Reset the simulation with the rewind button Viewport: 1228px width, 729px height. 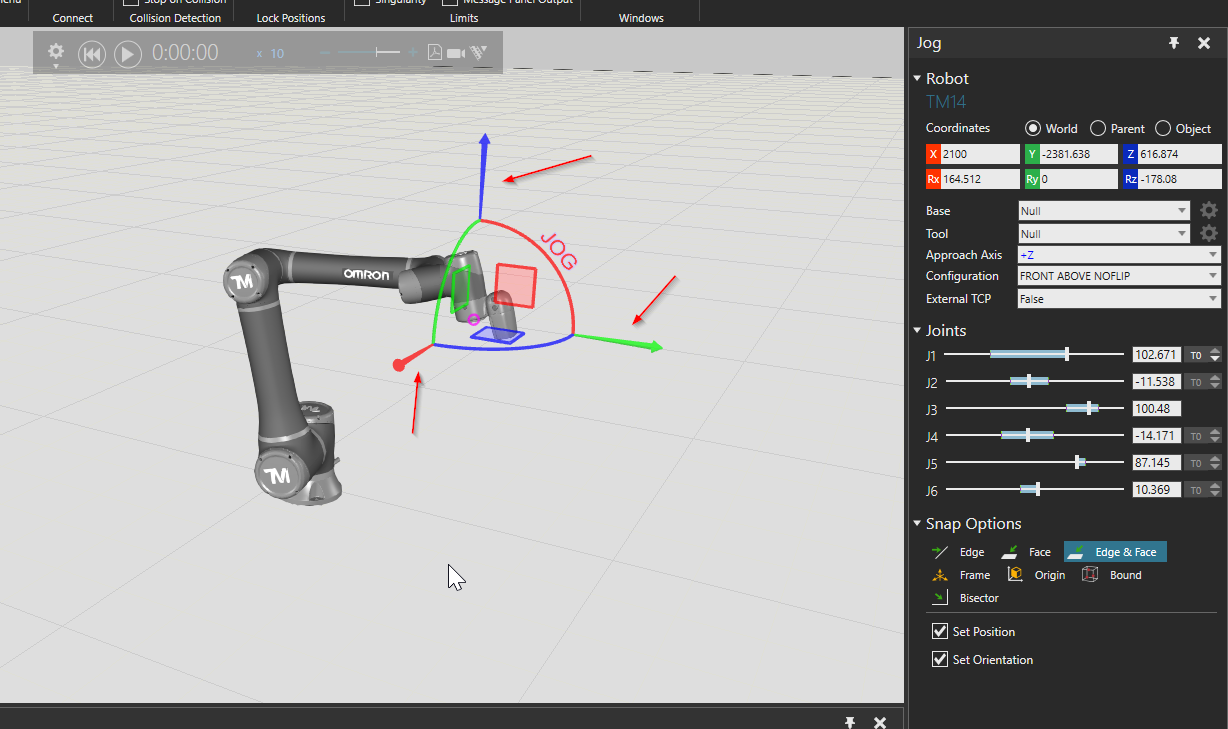tap(92, 54)
